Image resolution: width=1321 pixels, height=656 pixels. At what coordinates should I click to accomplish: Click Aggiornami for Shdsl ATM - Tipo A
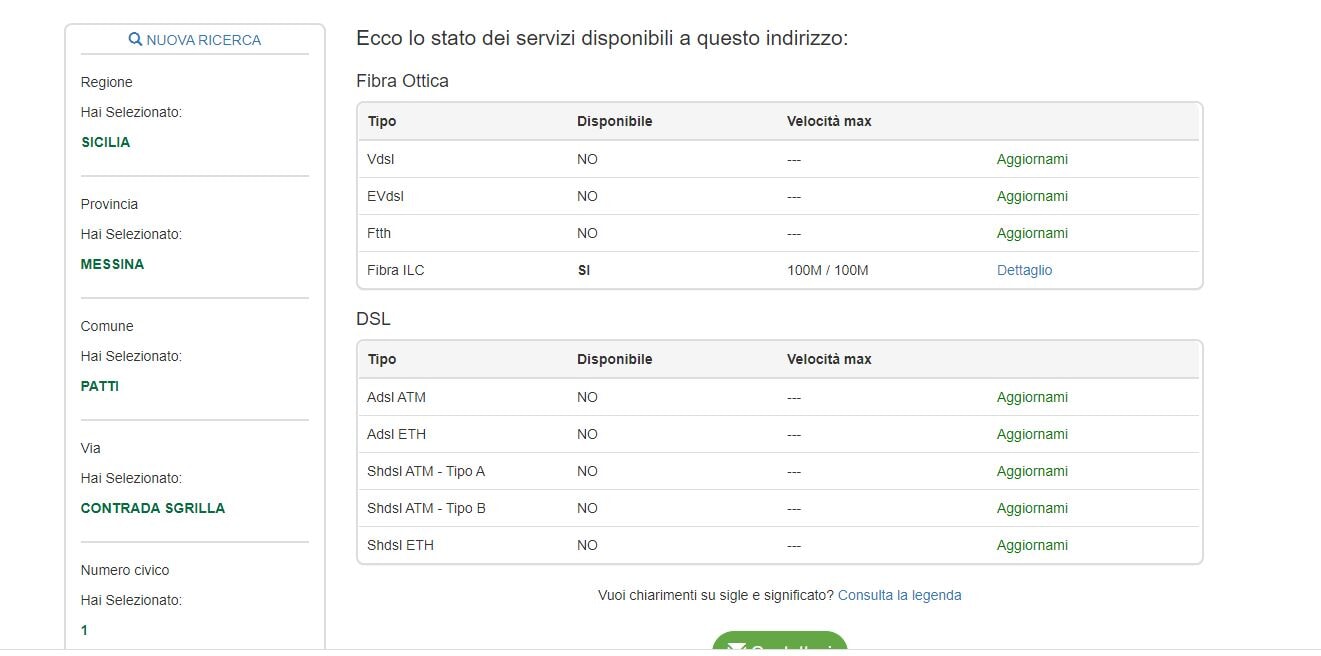[1032, 471]
